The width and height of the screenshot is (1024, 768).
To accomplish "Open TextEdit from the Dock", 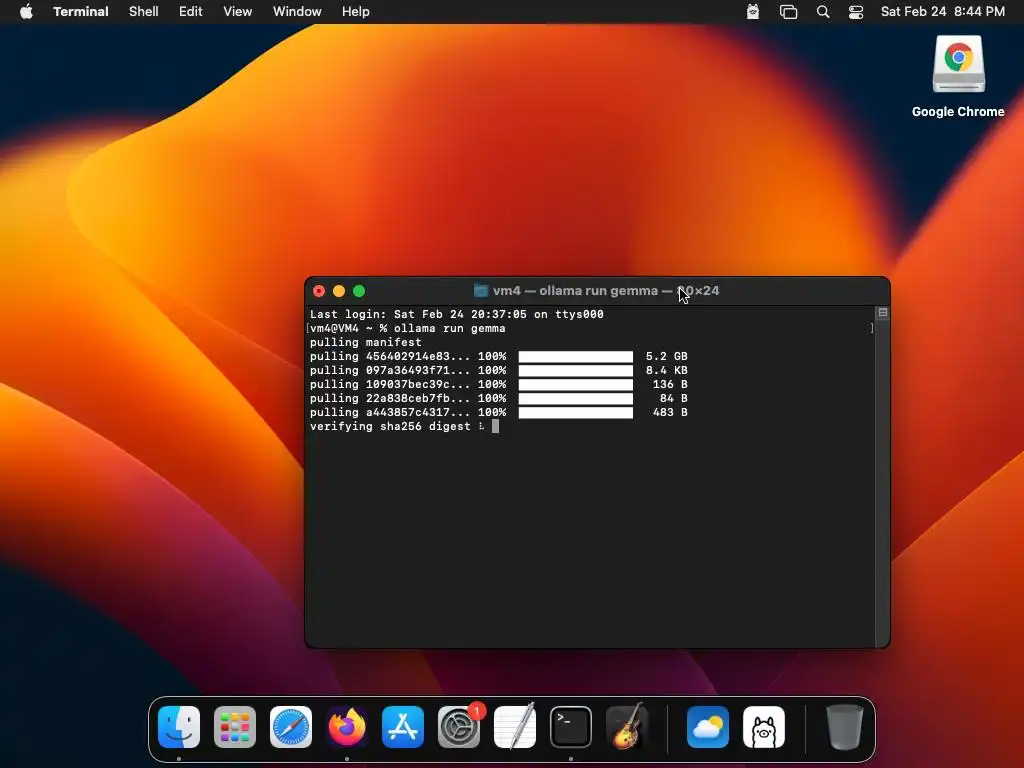I will tap(515, 727).
